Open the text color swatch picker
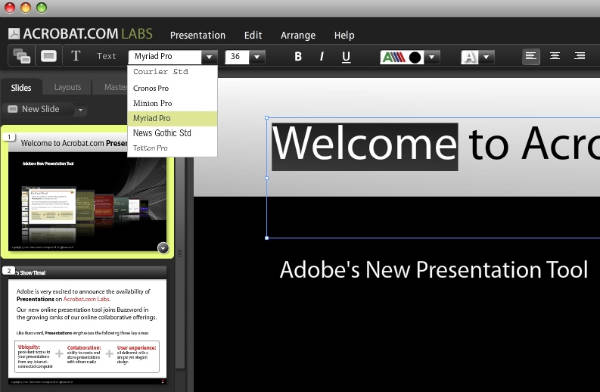 [402, 57]
